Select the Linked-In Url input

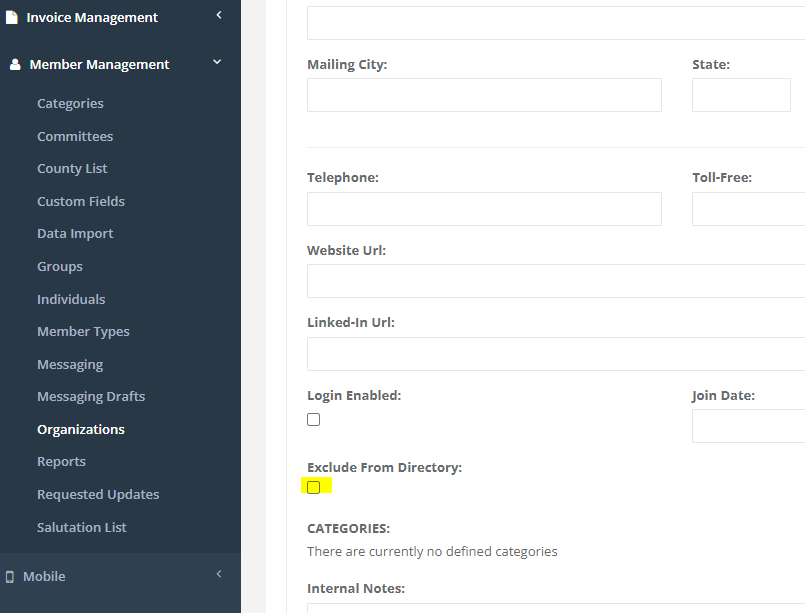pyautogui.click(x=555, y=354)
